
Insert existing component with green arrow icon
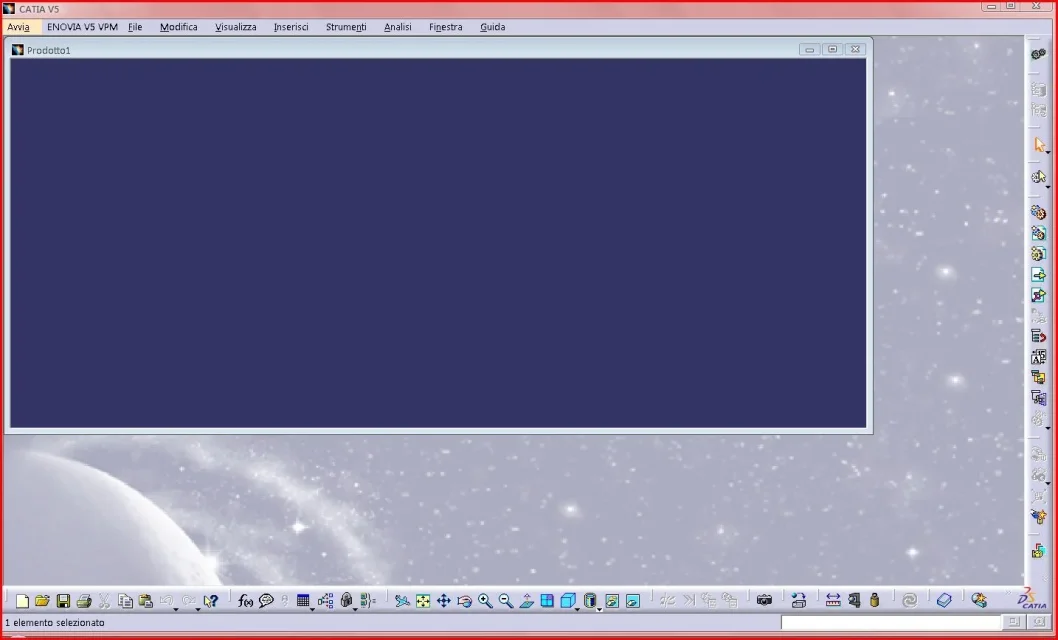1038,274
